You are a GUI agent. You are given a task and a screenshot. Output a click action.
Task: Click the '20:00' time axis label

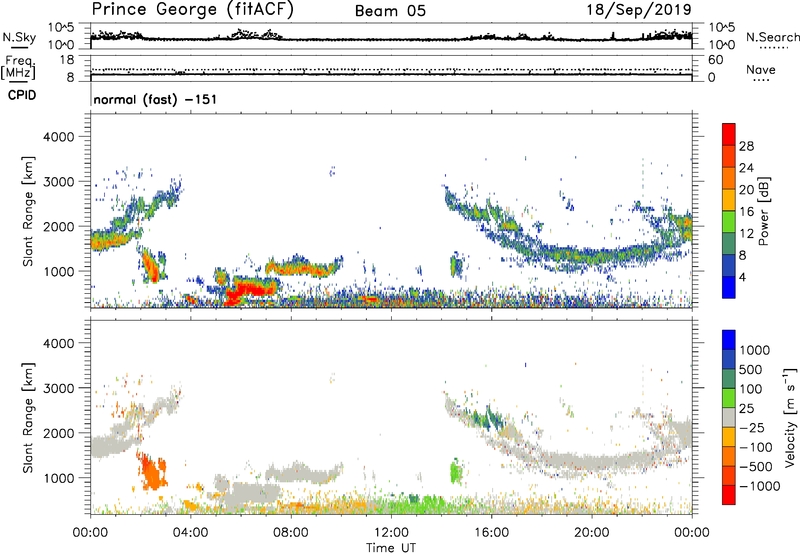tap(591, 532)
